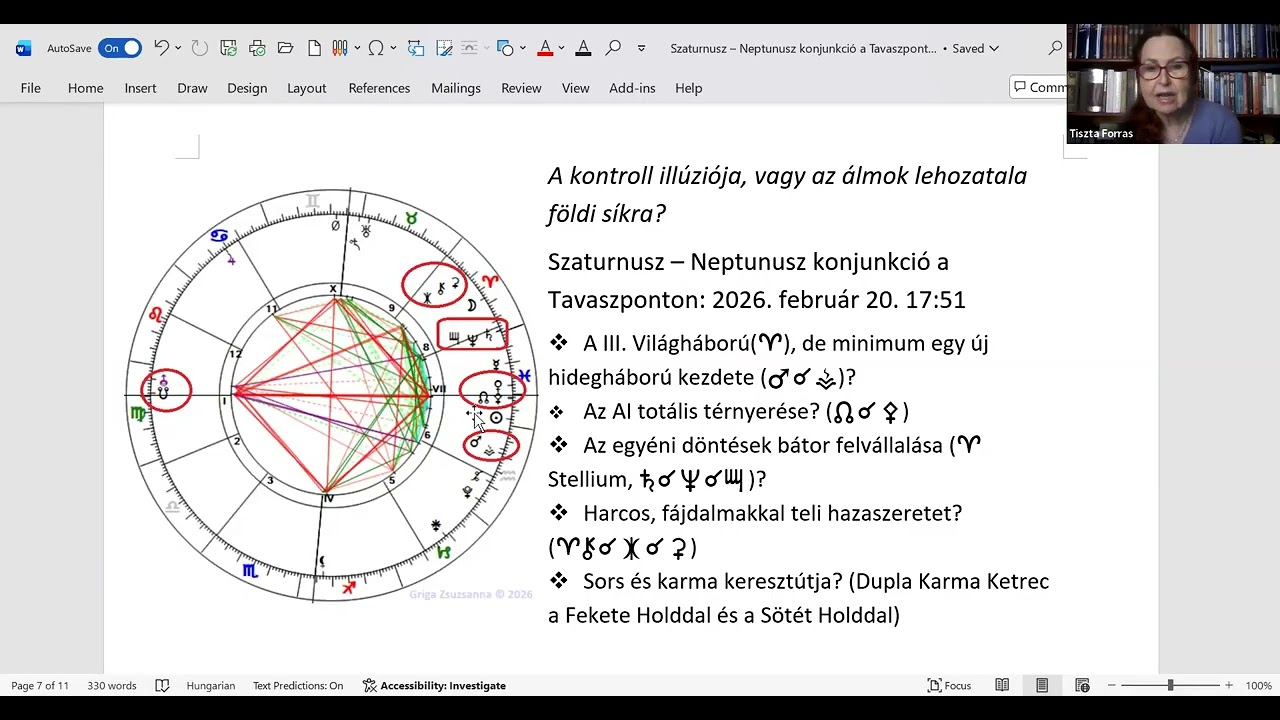The width and height of the screenshot is (1280, 720).
Task: Click the proofing book icon in status bar
Action: [162, 686]
